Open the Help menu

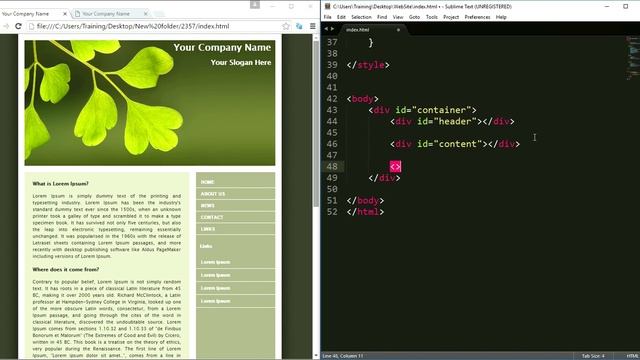(x=501, y=17)
